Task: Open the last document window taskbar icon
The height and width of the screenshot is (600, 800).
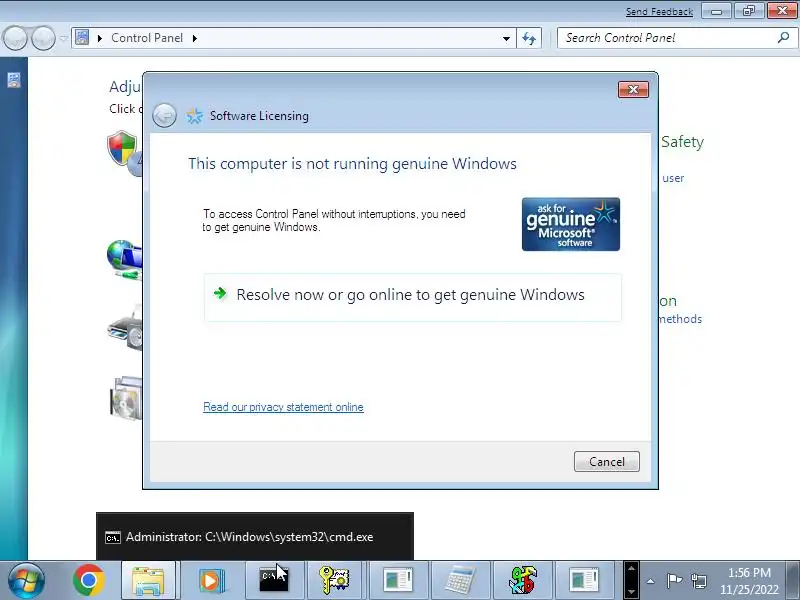Action: [584, 580]
